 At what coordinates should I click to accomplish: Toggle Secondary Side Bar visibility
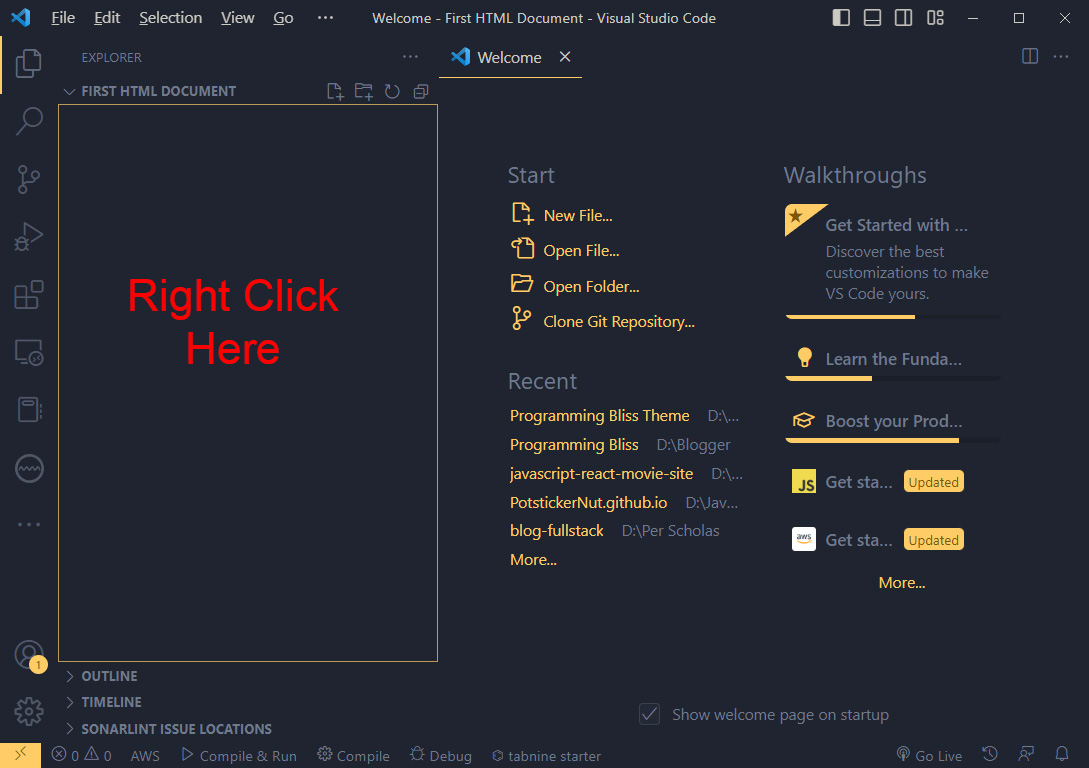[904, 18]
